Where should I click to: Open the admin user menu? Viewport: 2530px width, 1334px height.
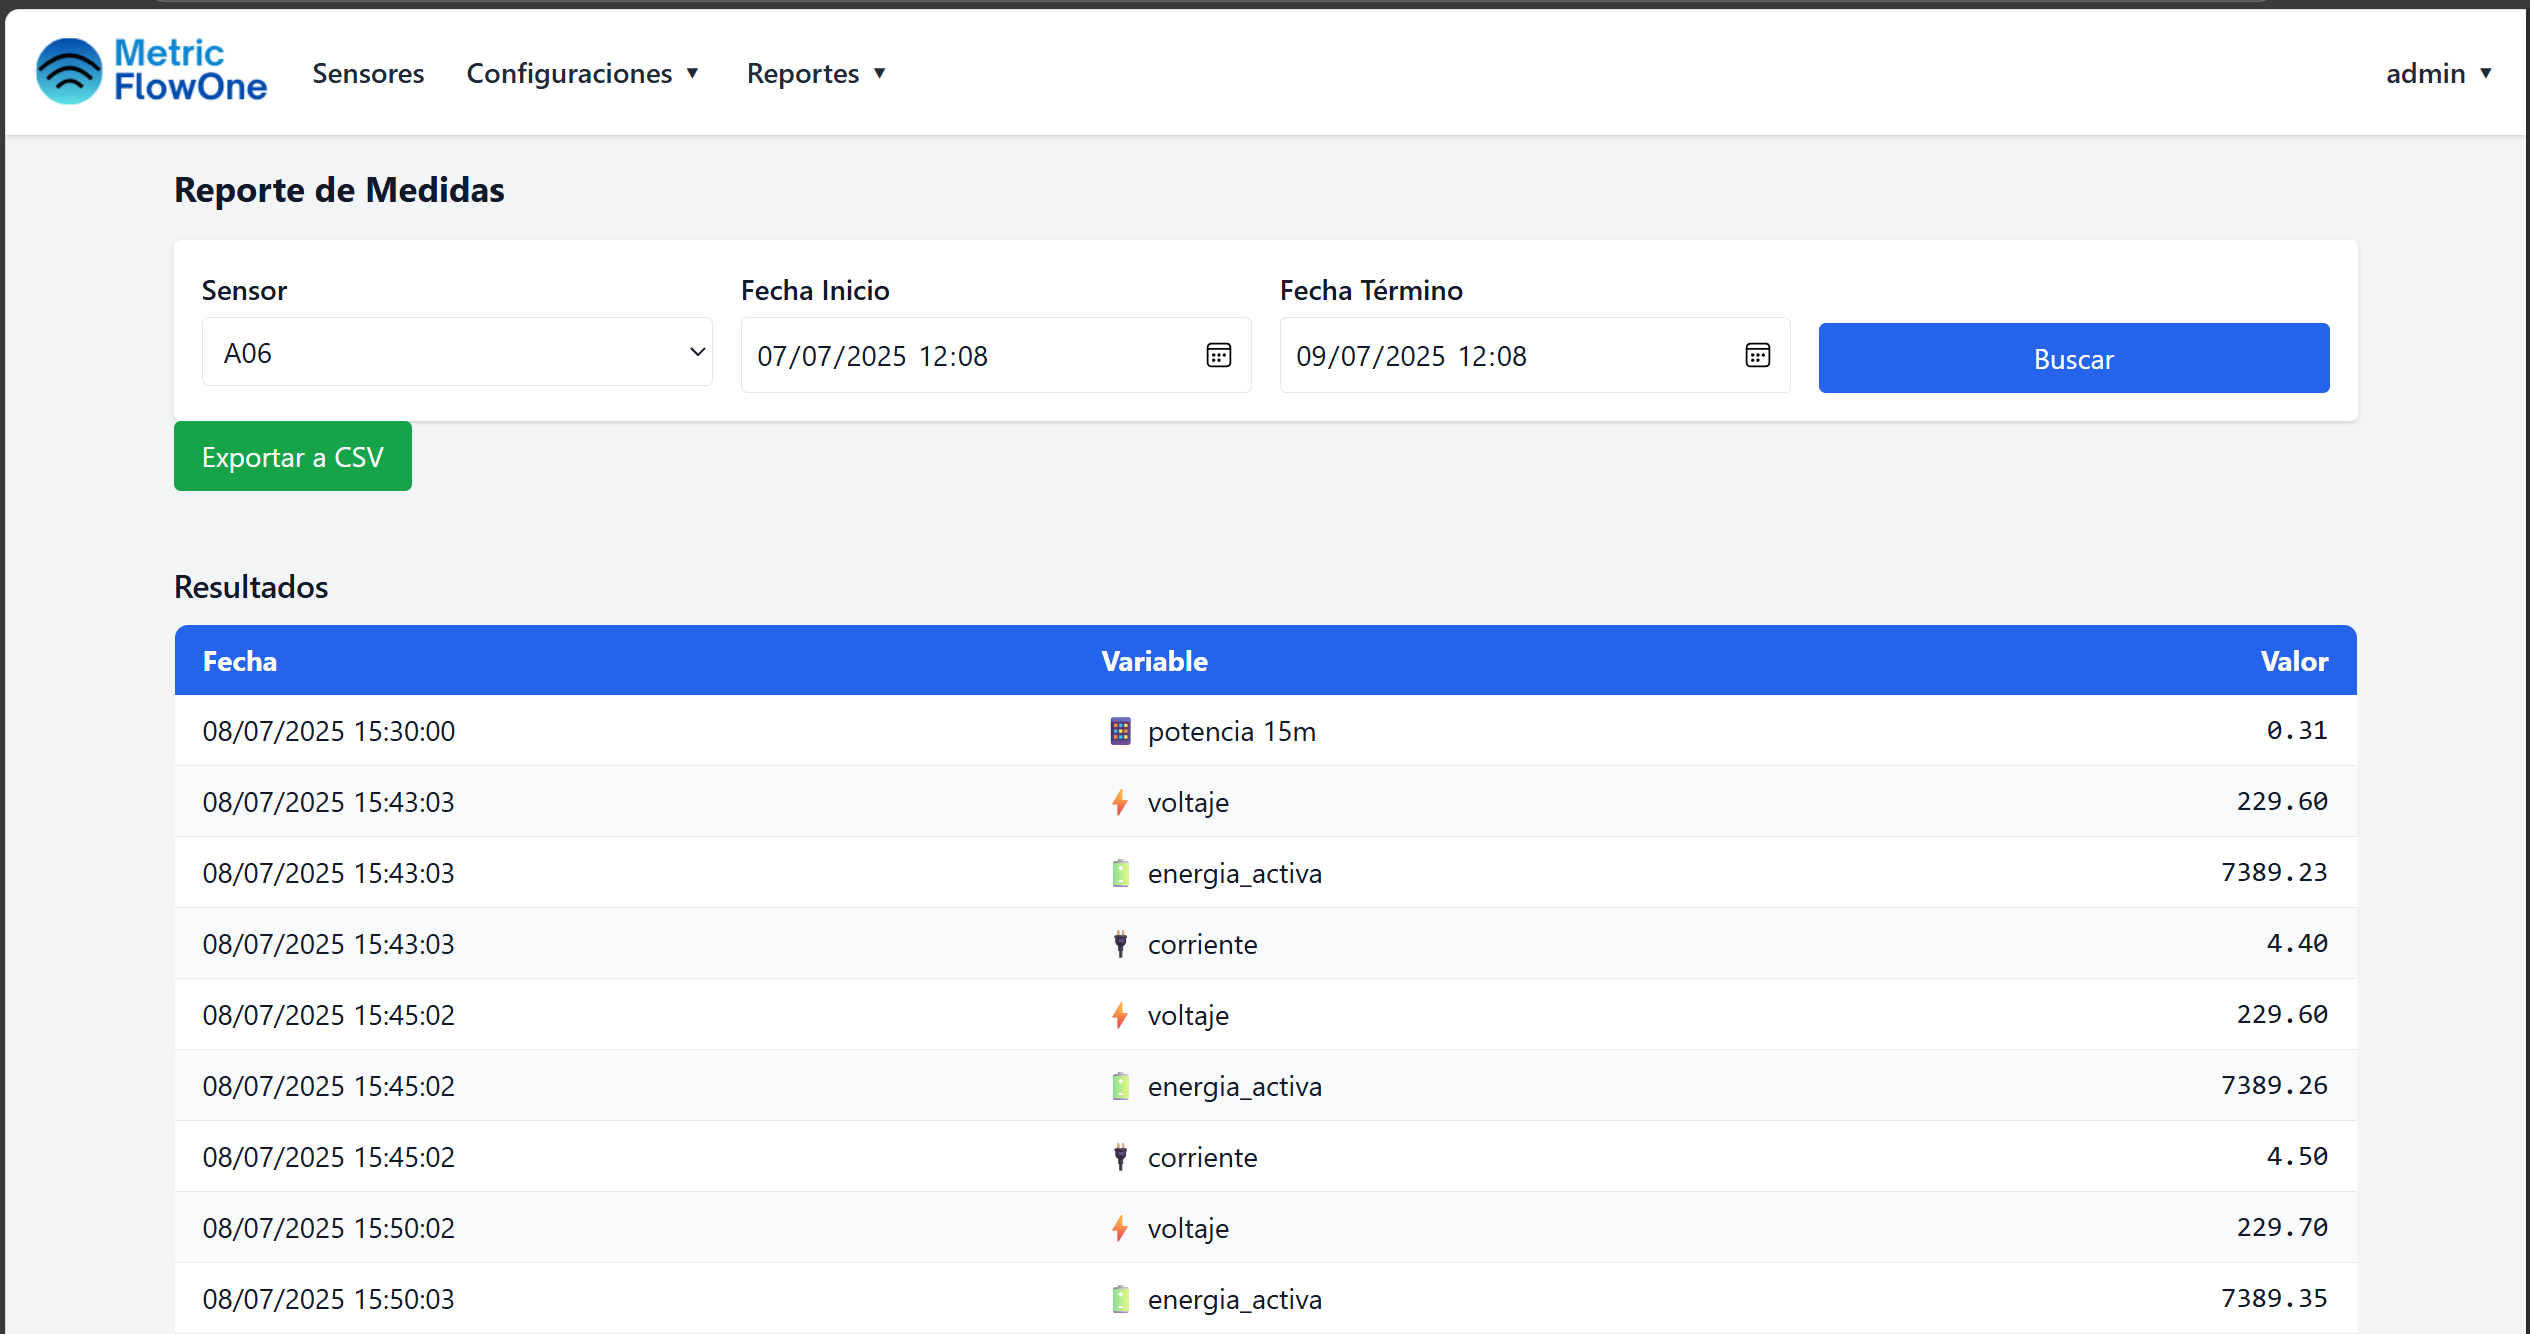point(2437,73)
